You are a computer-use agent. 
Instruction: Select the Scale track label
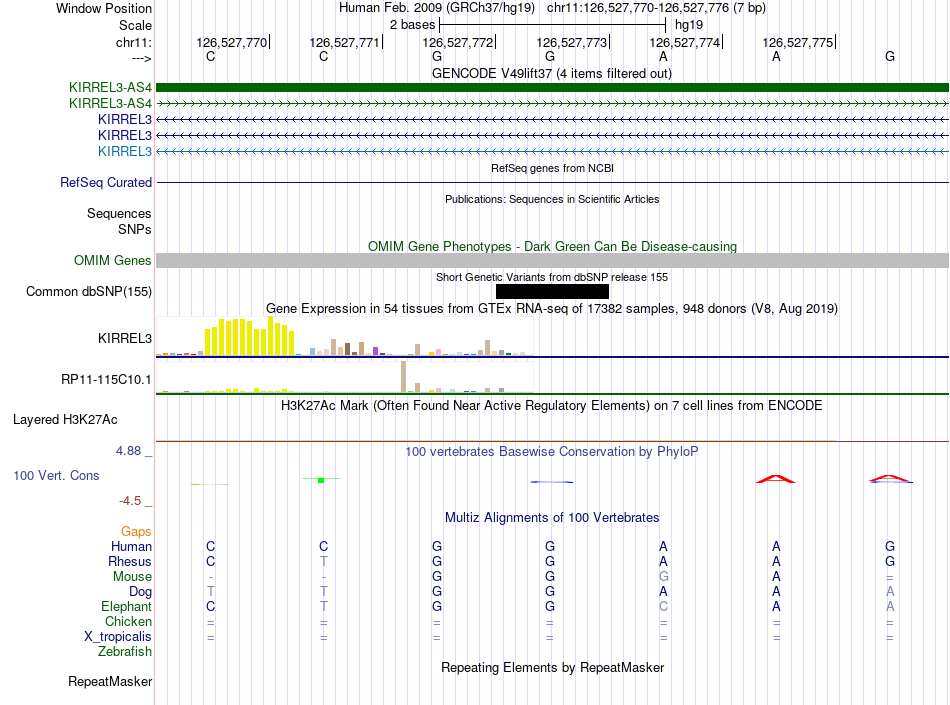pyautogui.click(x=135, y=25)
